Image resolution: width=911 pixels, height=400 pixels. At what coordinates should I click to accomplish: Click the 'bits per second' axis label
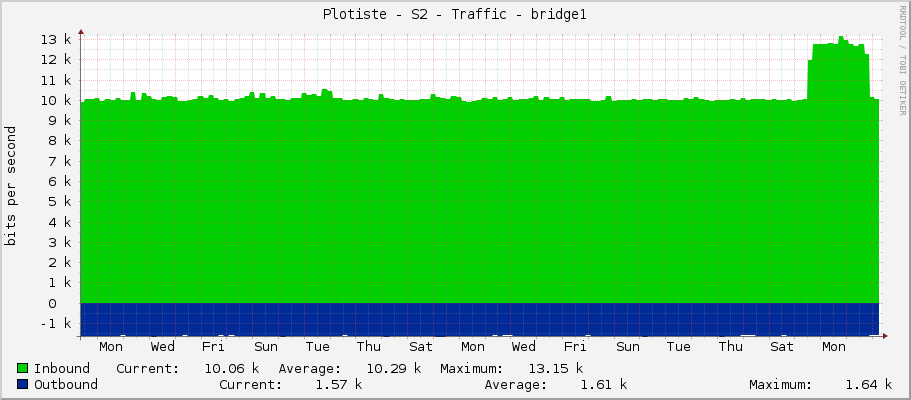(x=10, y=186)
